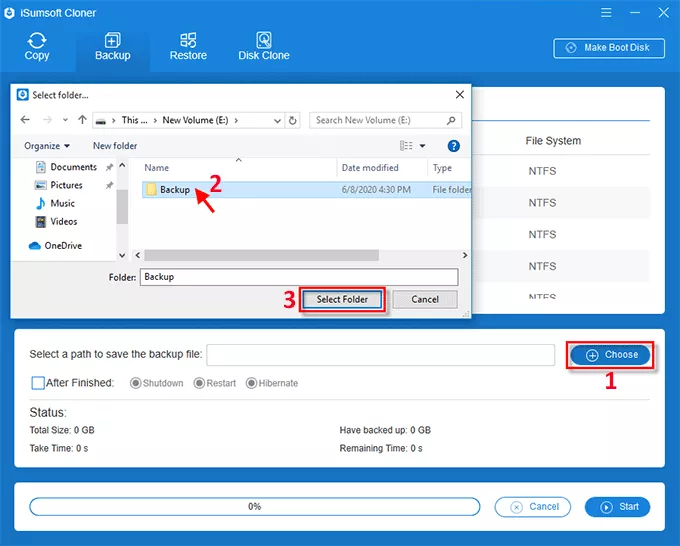680x546 pixels.
Task: Enable the After Finished checkbox
Action: pos(38,383)
